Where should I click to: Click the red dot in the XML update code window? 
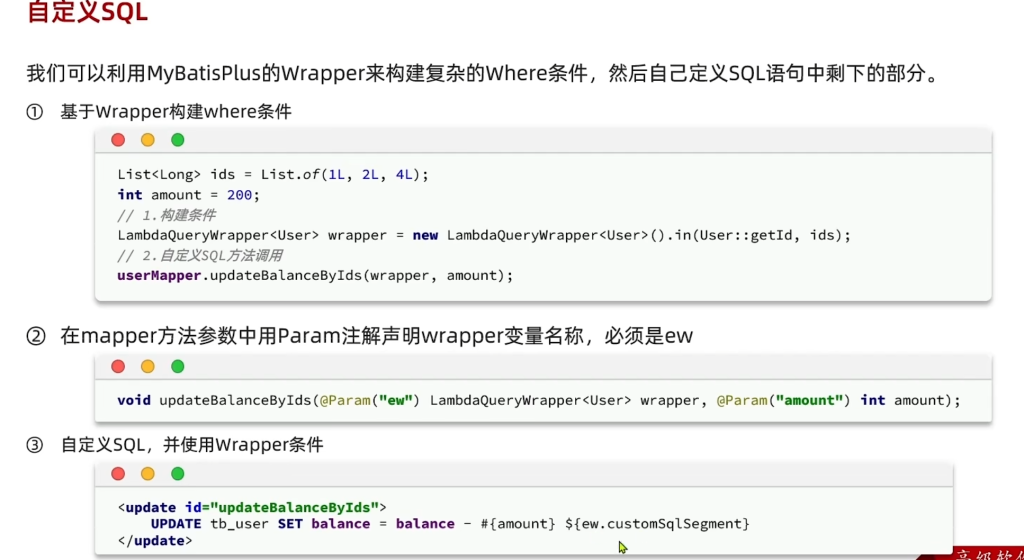click(118, 473)
